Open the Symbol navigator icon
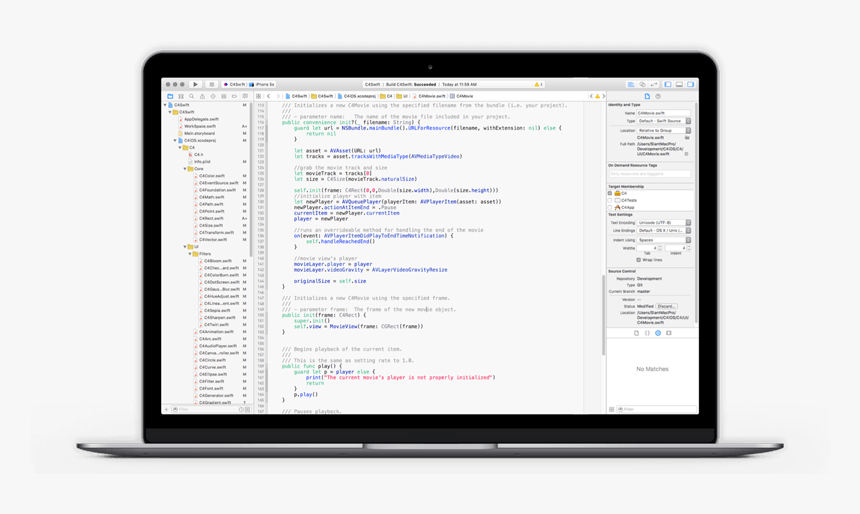Screen dimensions: 860x514 181,96
